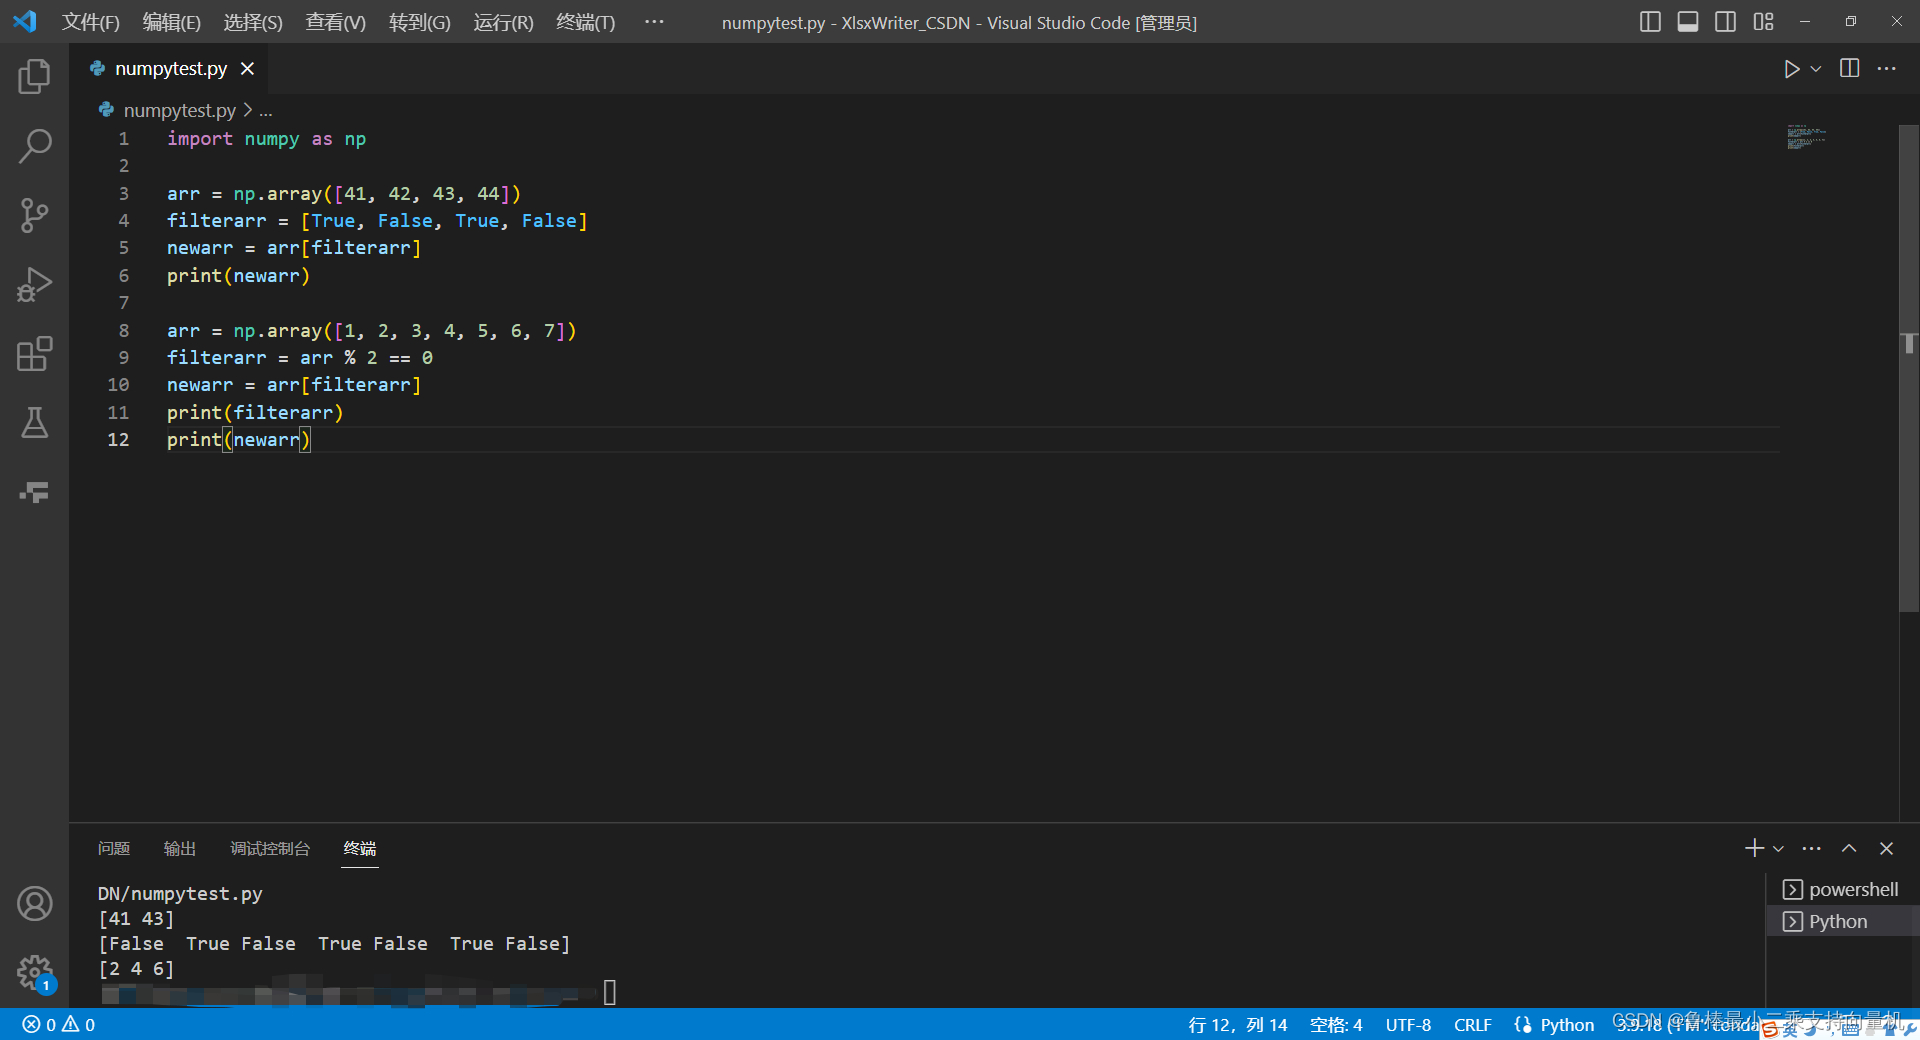The width and height of the screenshot is (1920, 1040).
Task: Click the editor vertical scrollbar
Action: 1909,368
